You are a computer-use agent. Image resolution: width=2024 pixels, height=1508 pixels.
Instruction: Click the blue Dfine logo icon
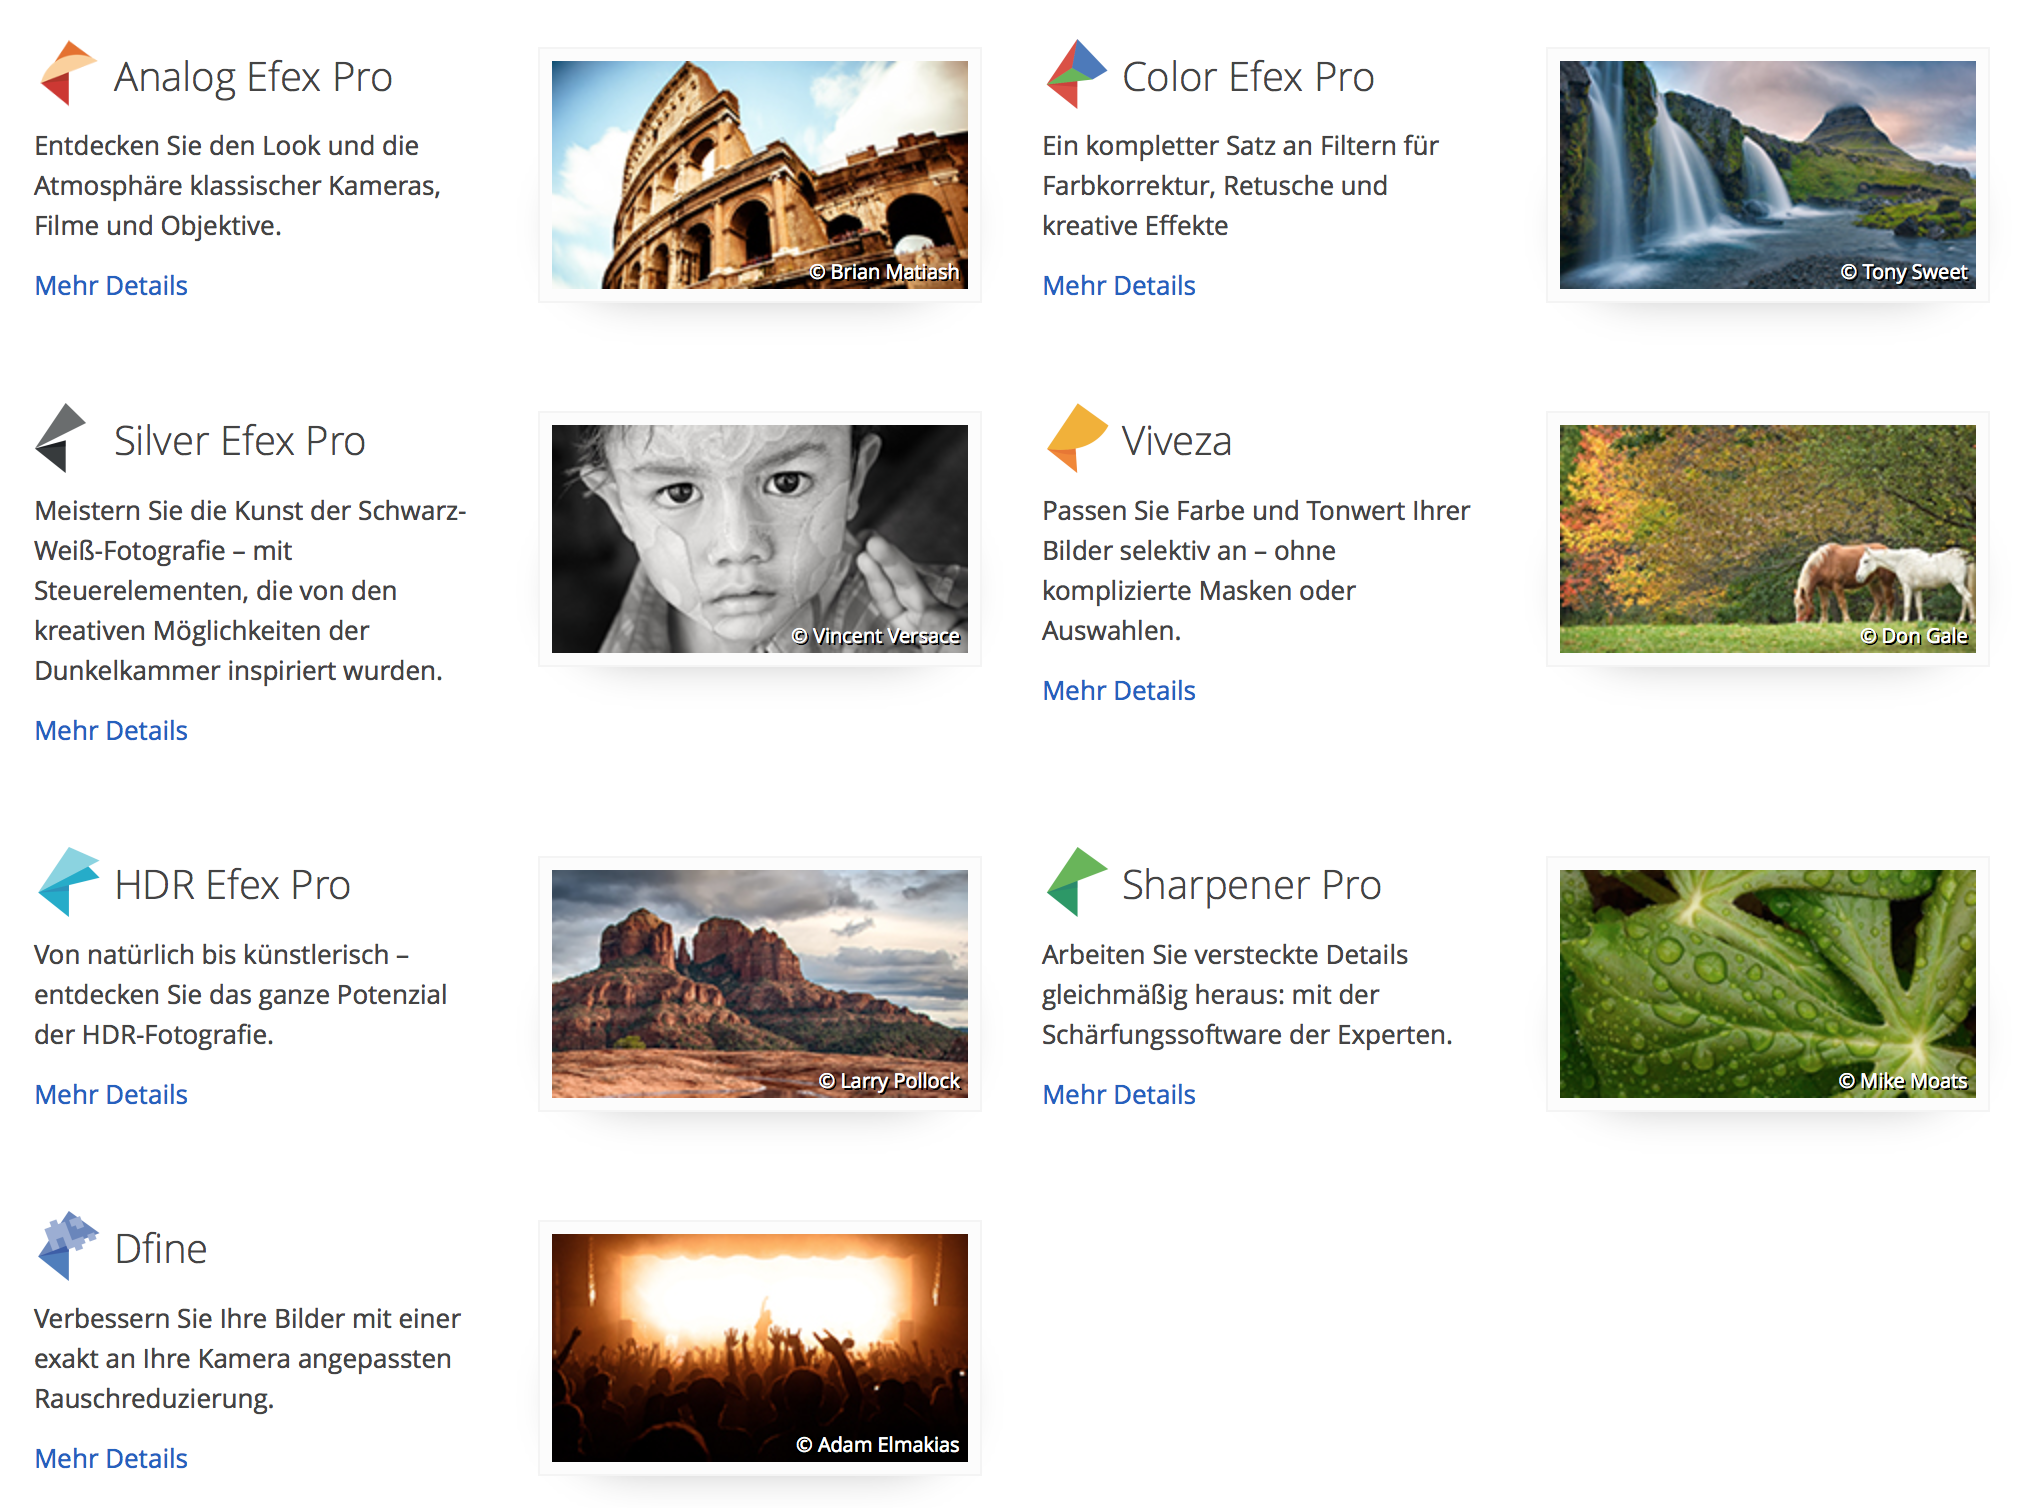67,1245
